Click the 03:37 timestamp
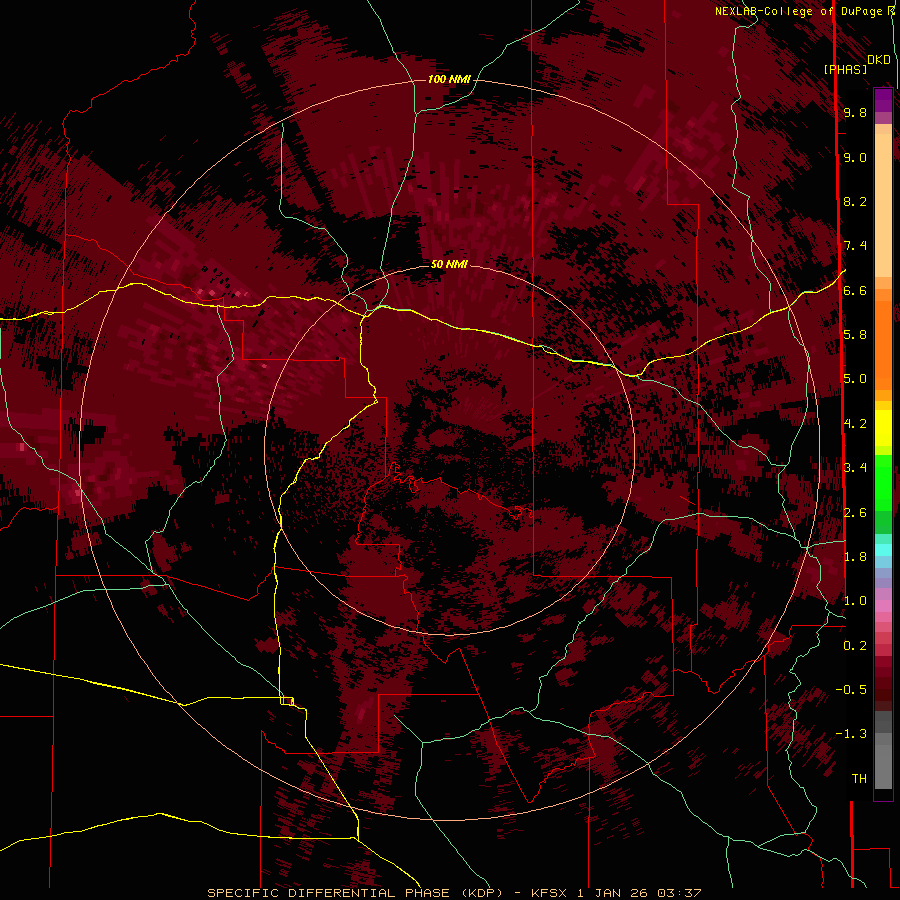900x900 pixels. click(679, 893)
